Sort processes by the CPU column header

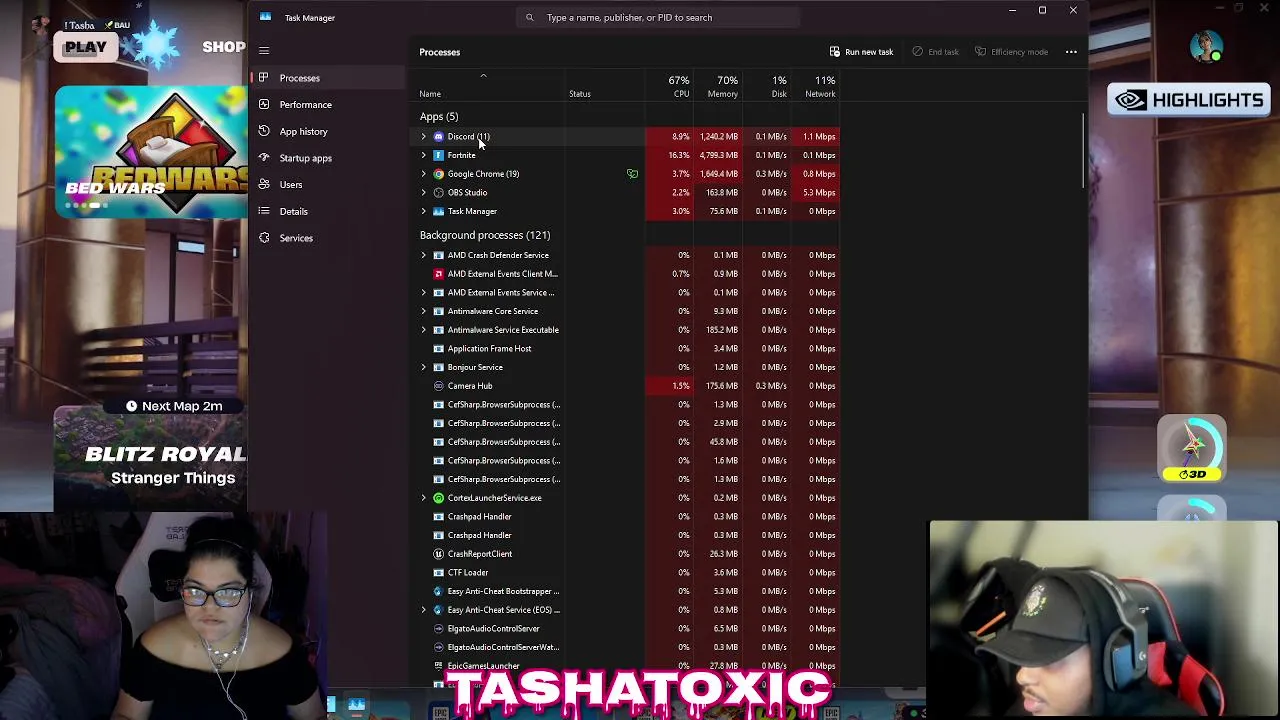tap(668, 87)
